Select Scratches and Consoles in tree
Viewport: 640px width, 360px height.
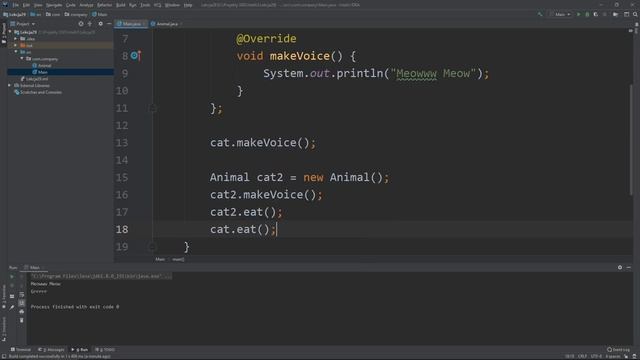(x=38, y=92)
